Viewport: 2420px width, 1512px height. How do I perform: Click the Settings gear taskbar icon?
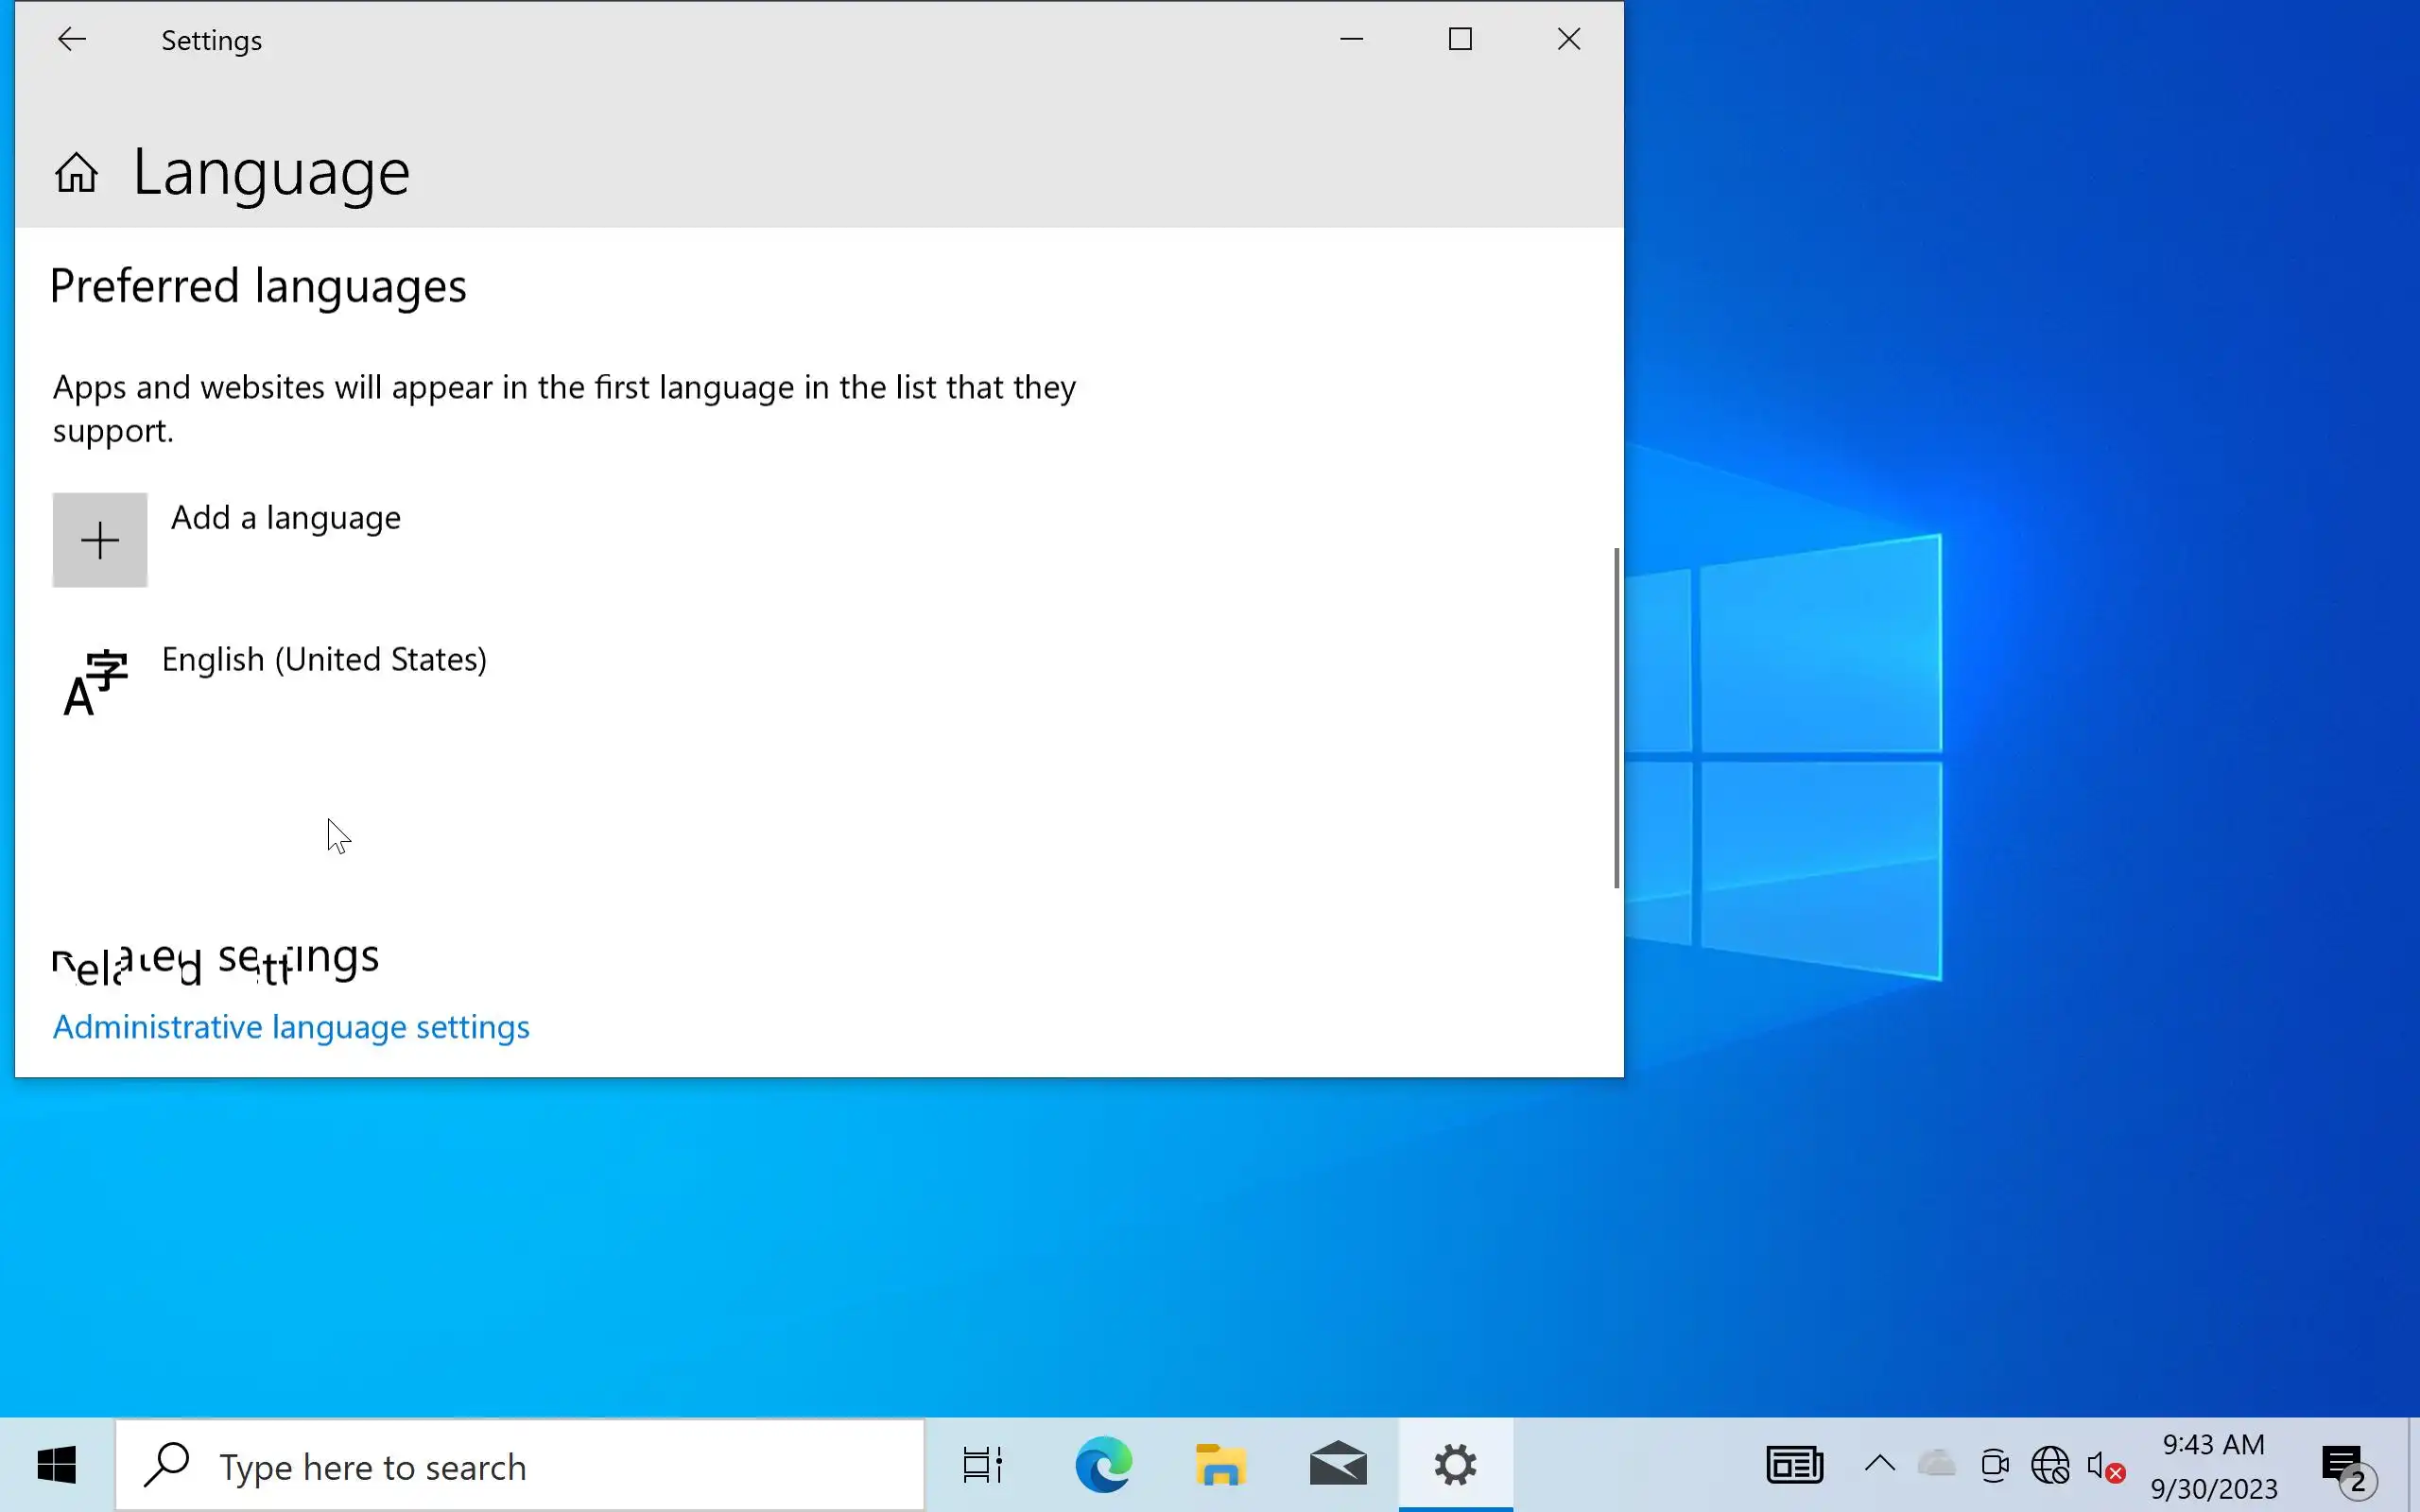1455,1466
